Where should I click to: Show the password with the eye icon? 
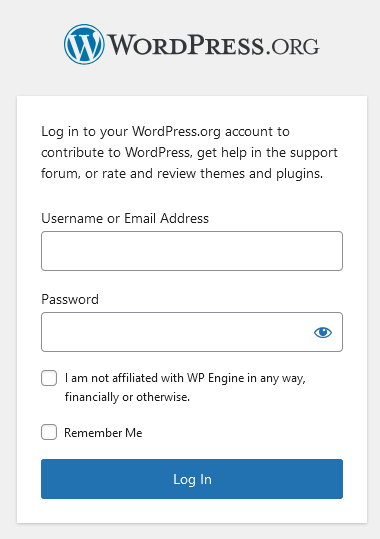pyautogui.click(x=323, y=332)
